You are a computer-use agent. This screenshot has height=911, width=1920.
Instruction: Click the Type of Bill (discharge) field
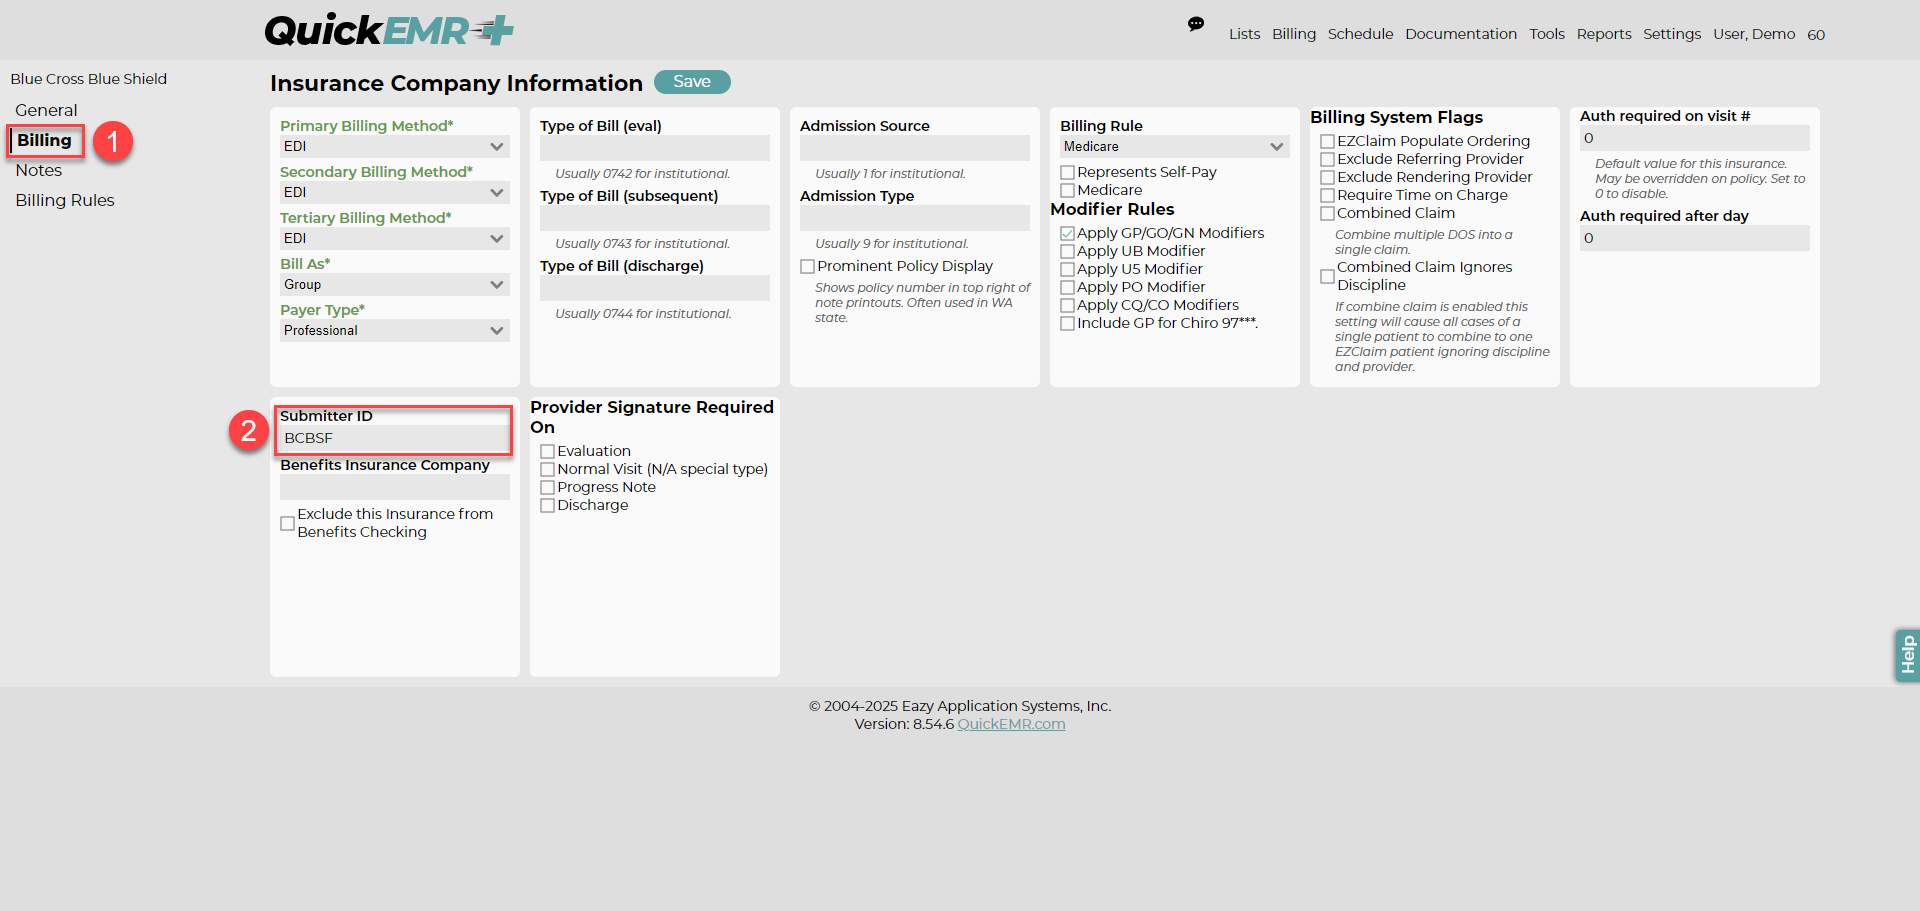(x=655, y=288)
